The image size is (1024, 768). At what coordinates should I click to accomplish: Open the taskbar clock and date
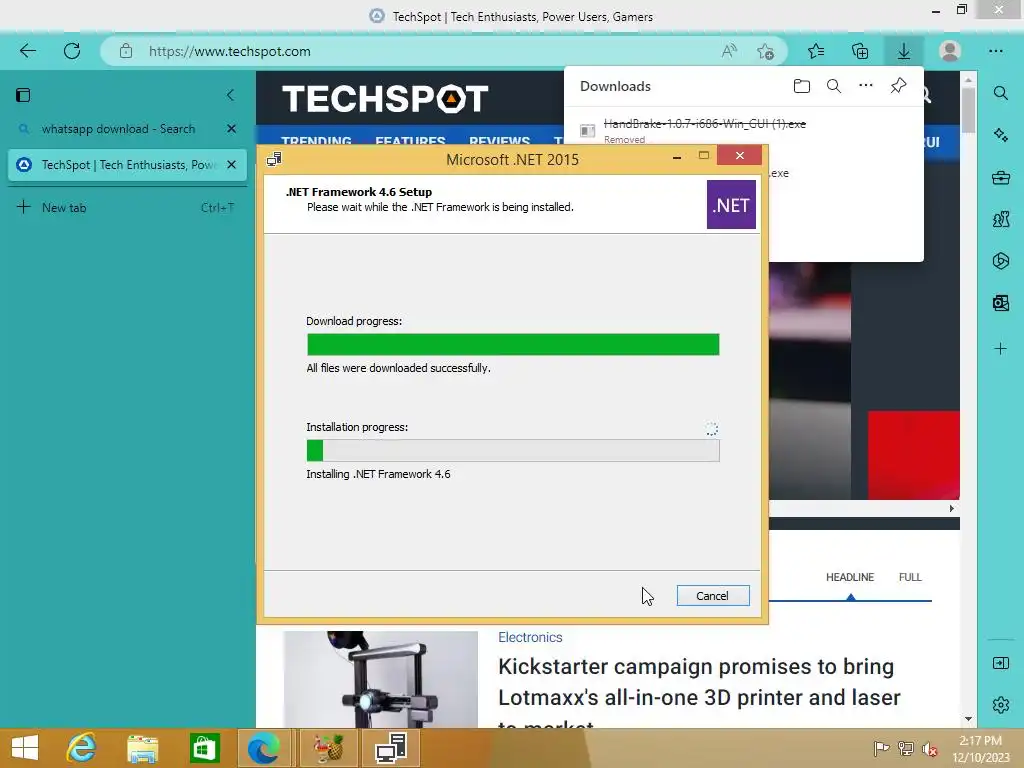click(981, 748)
